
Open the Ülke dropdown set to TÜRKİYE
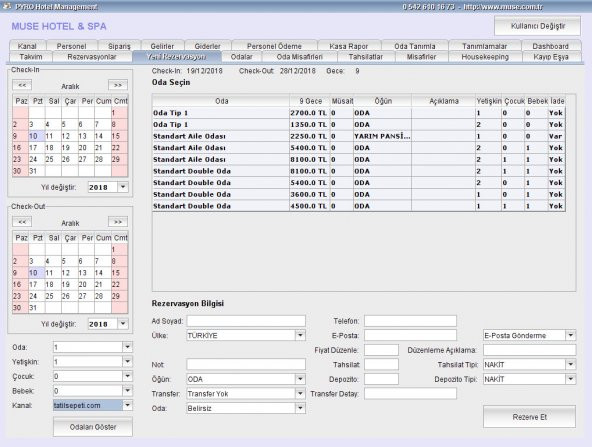(300, 335)
